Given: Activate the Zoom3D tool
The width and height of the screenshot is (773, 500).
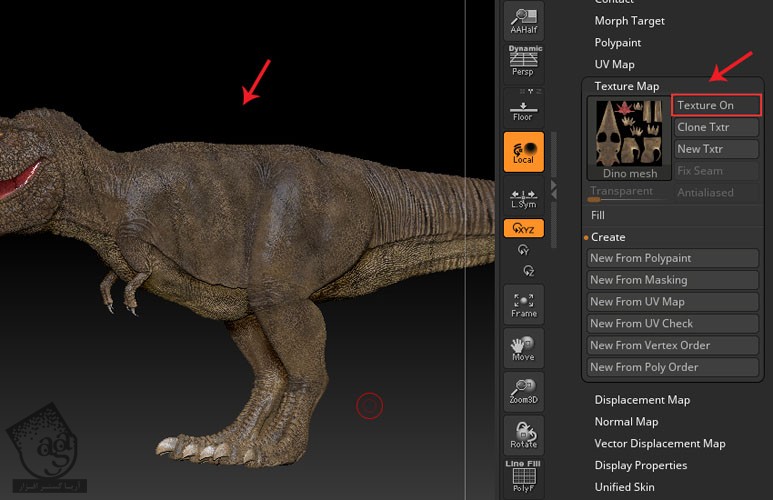Looking at the screenshot, I should 524,391.
